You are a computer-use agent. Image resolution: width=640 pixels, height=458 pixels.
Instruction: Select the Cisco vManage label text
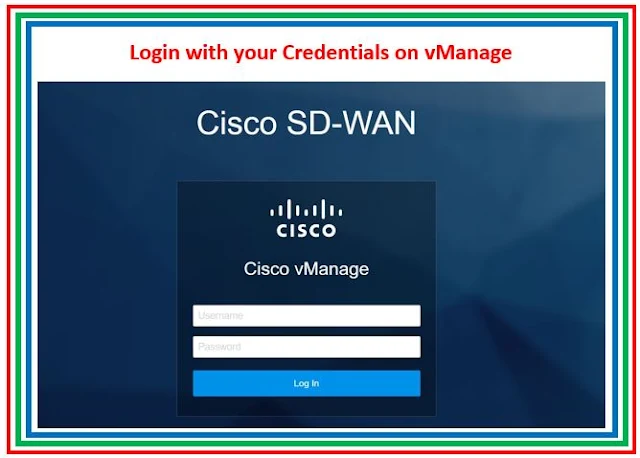(x=306, y=269)
